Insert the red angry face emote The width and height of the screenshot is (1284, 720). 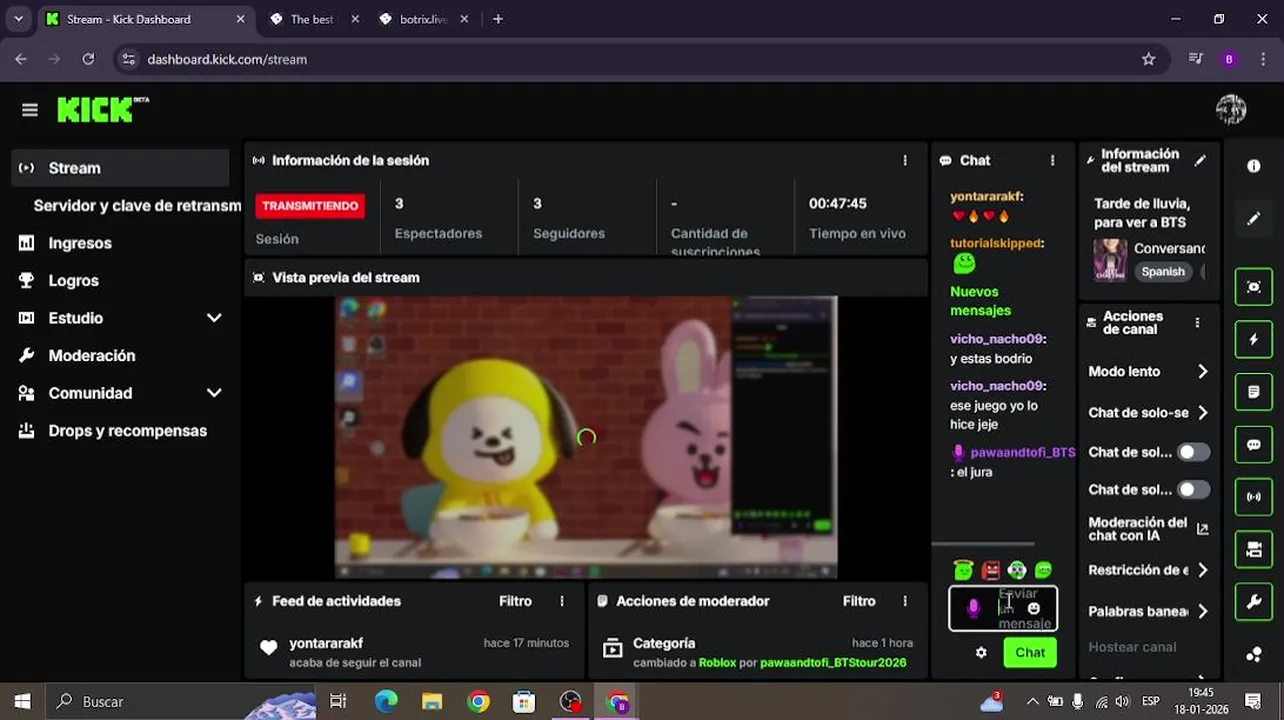pyautogui.click(x=990, y=570)
